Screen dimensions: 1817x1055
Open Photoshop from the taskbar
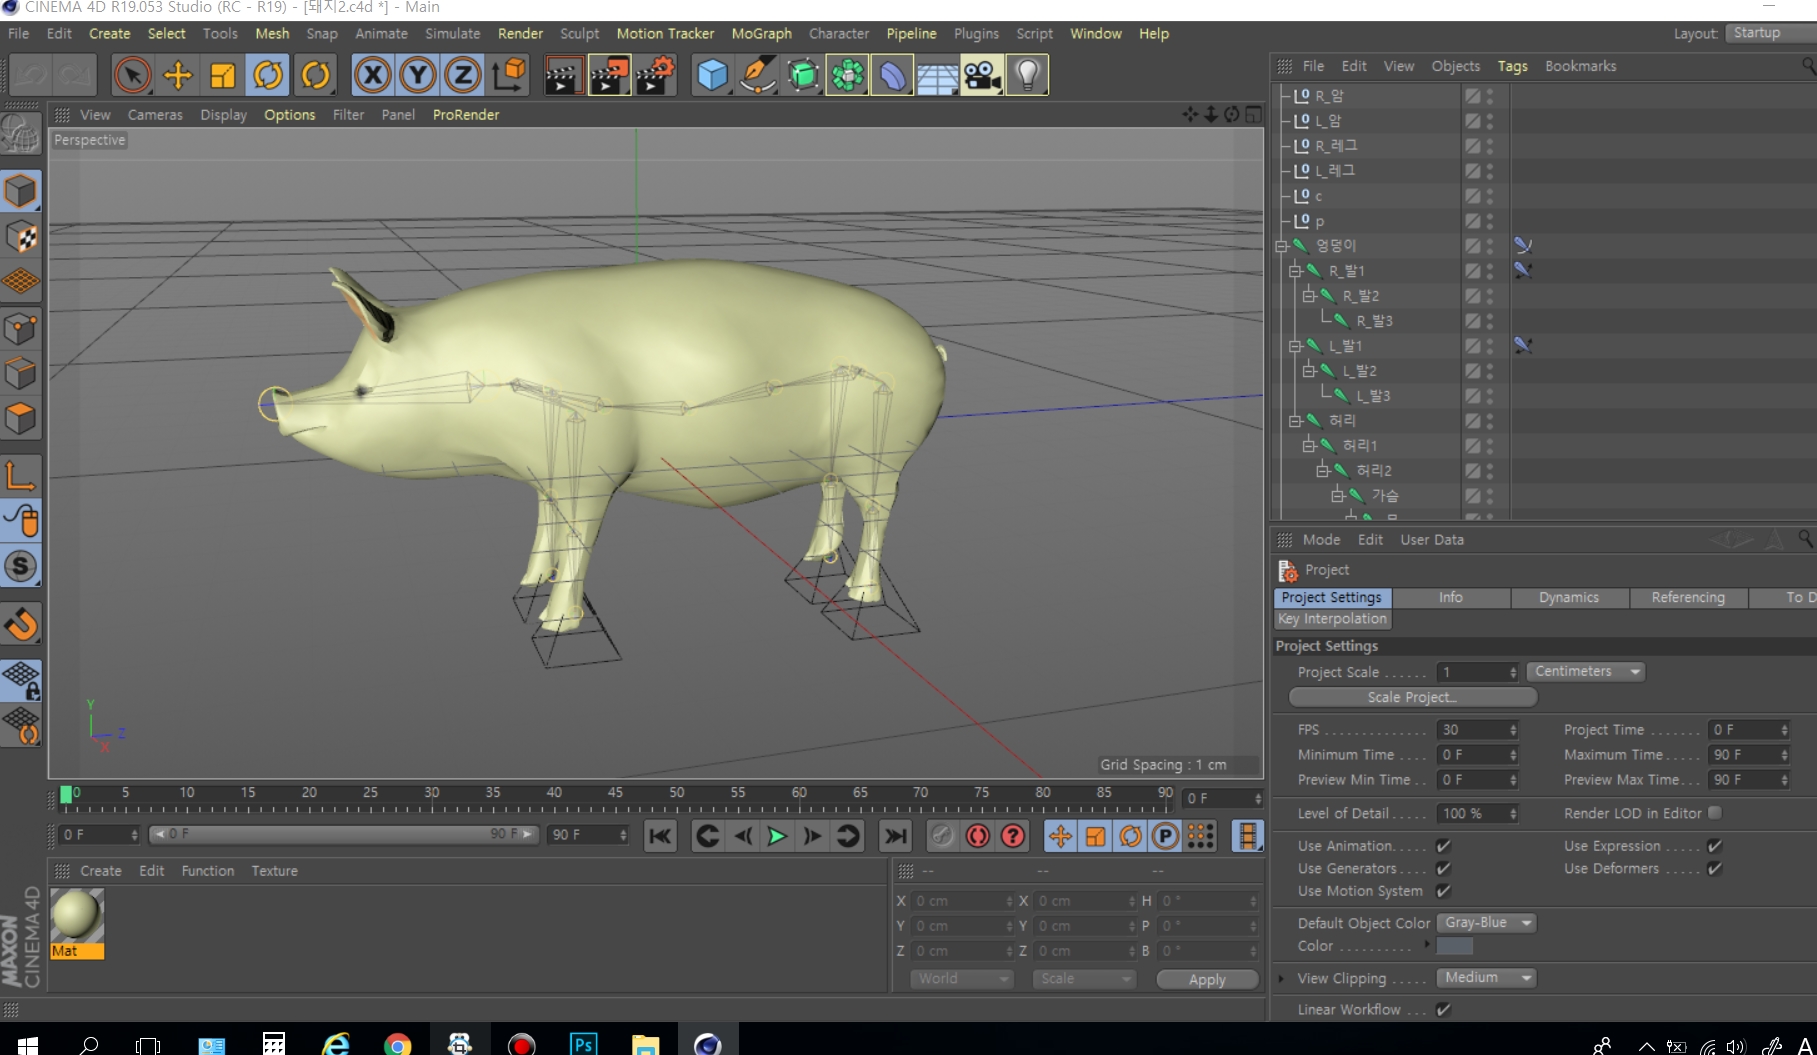(583, 1045)
